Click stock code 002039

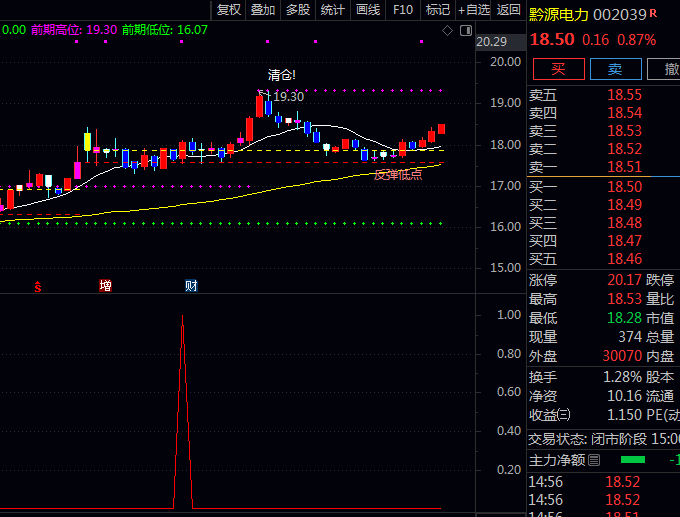pos(620,15)
